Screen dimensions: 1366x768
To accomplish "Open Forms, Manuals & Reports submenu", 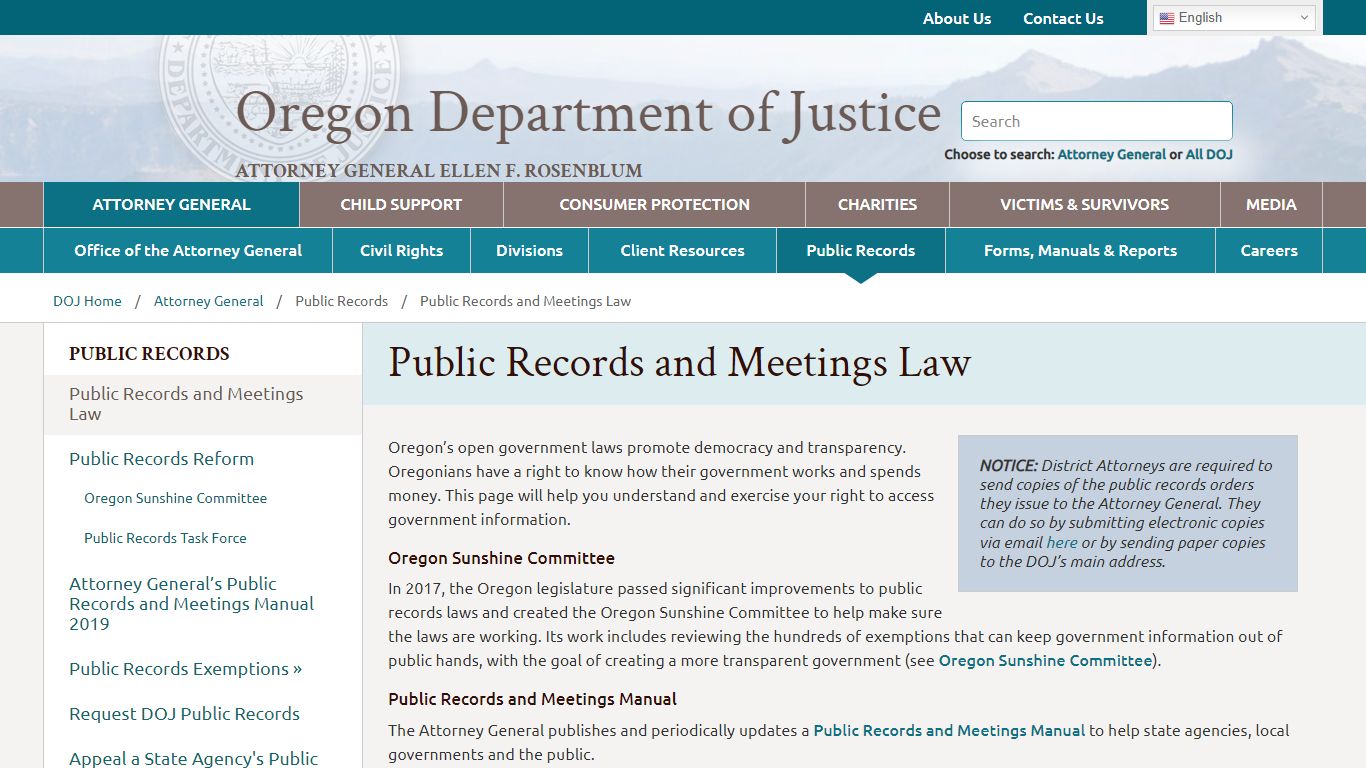I will click(x=1080, y=250).
